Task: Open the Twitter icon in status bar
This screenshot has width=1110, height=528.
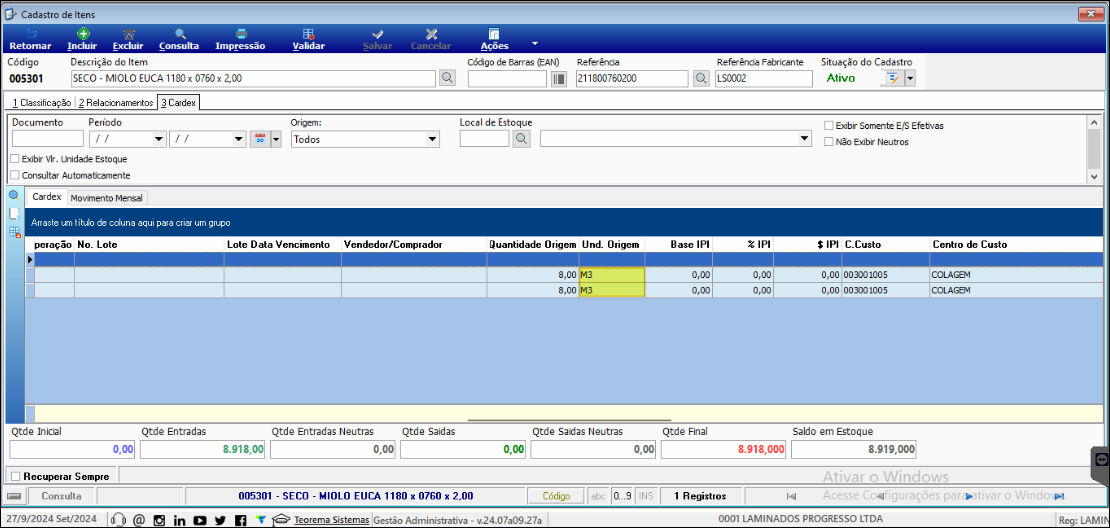Action: pyautogui.click(x=220, y=520)
